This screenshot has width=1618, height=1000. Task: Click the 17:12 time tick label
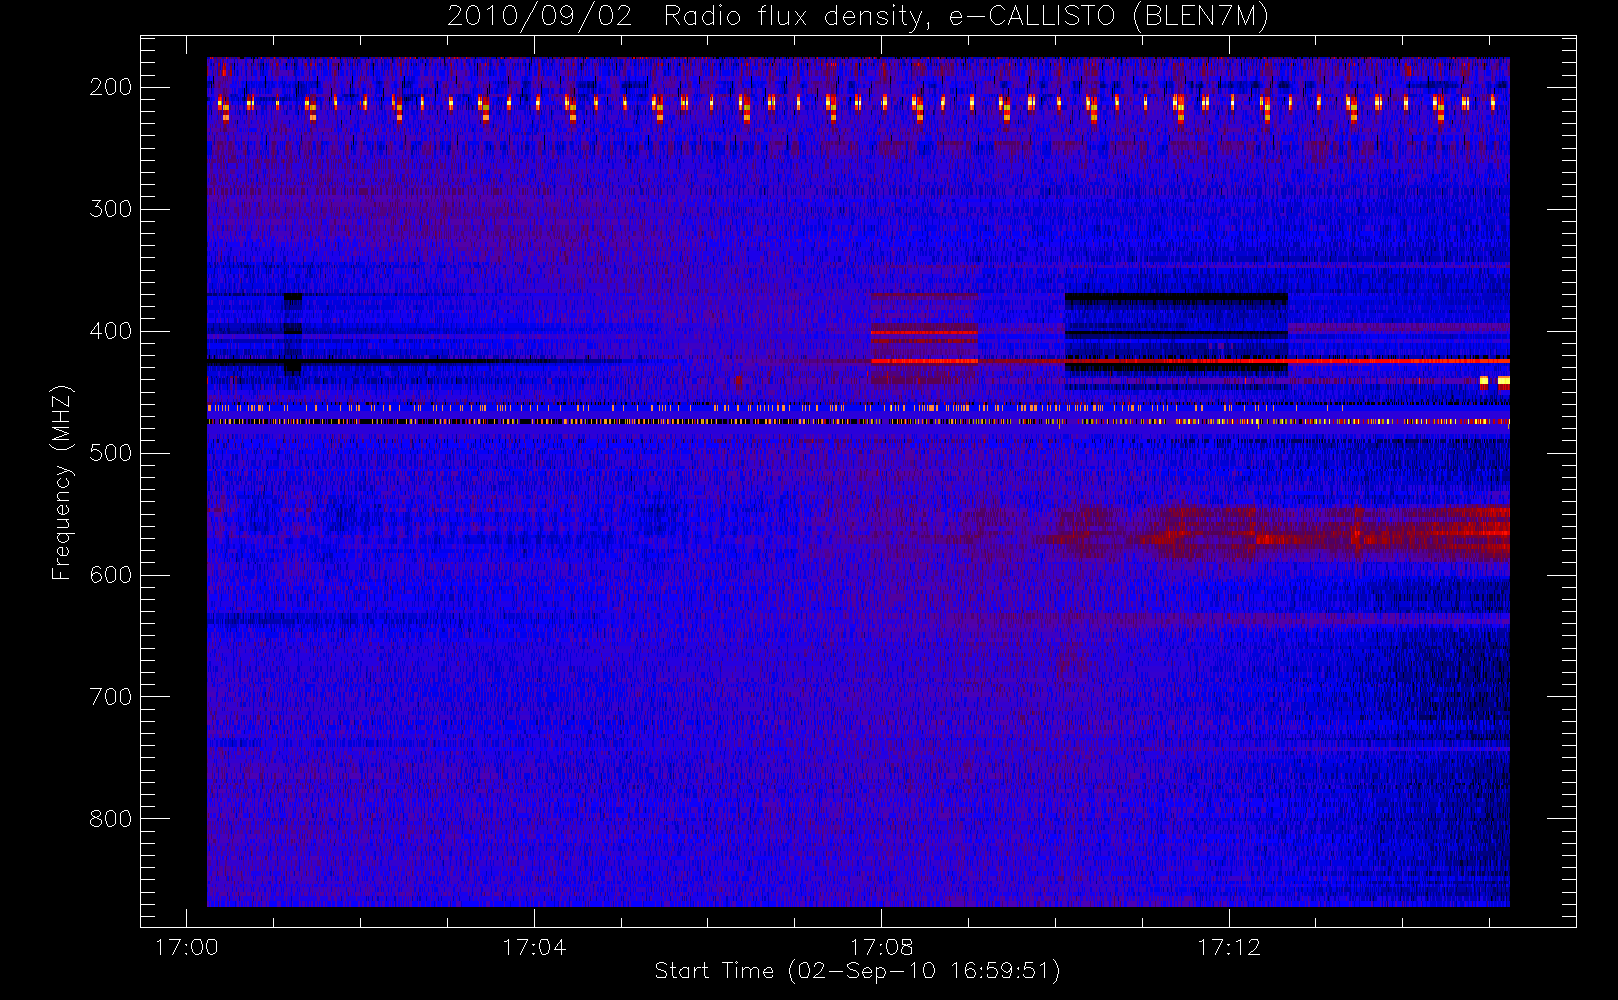point(1229,947)
